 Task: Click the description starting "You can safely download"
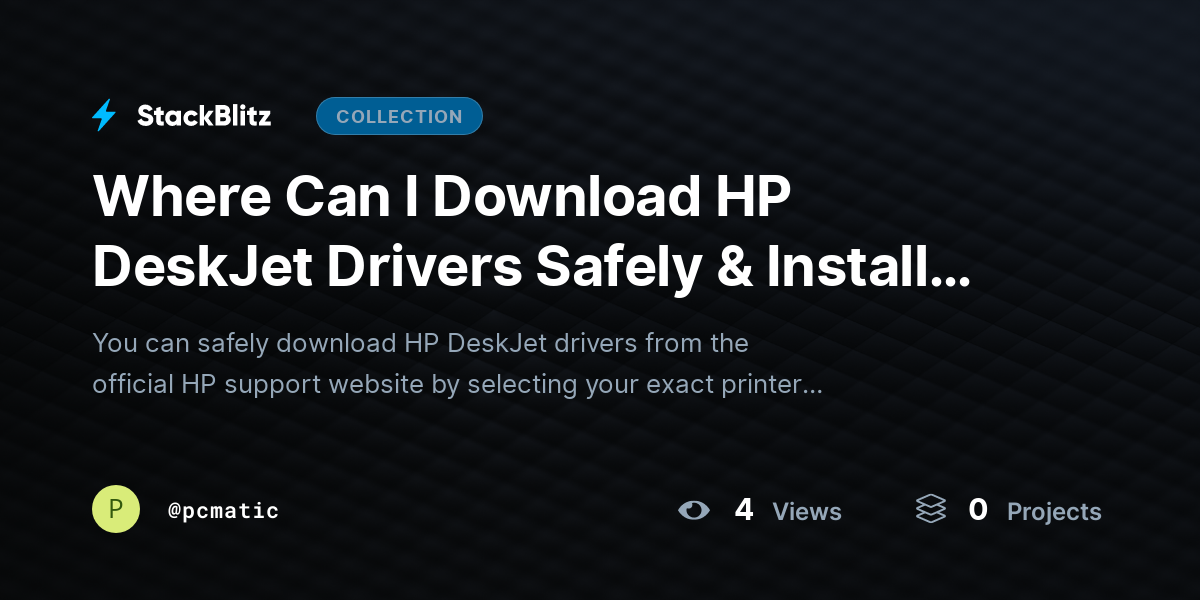(457, 364)
